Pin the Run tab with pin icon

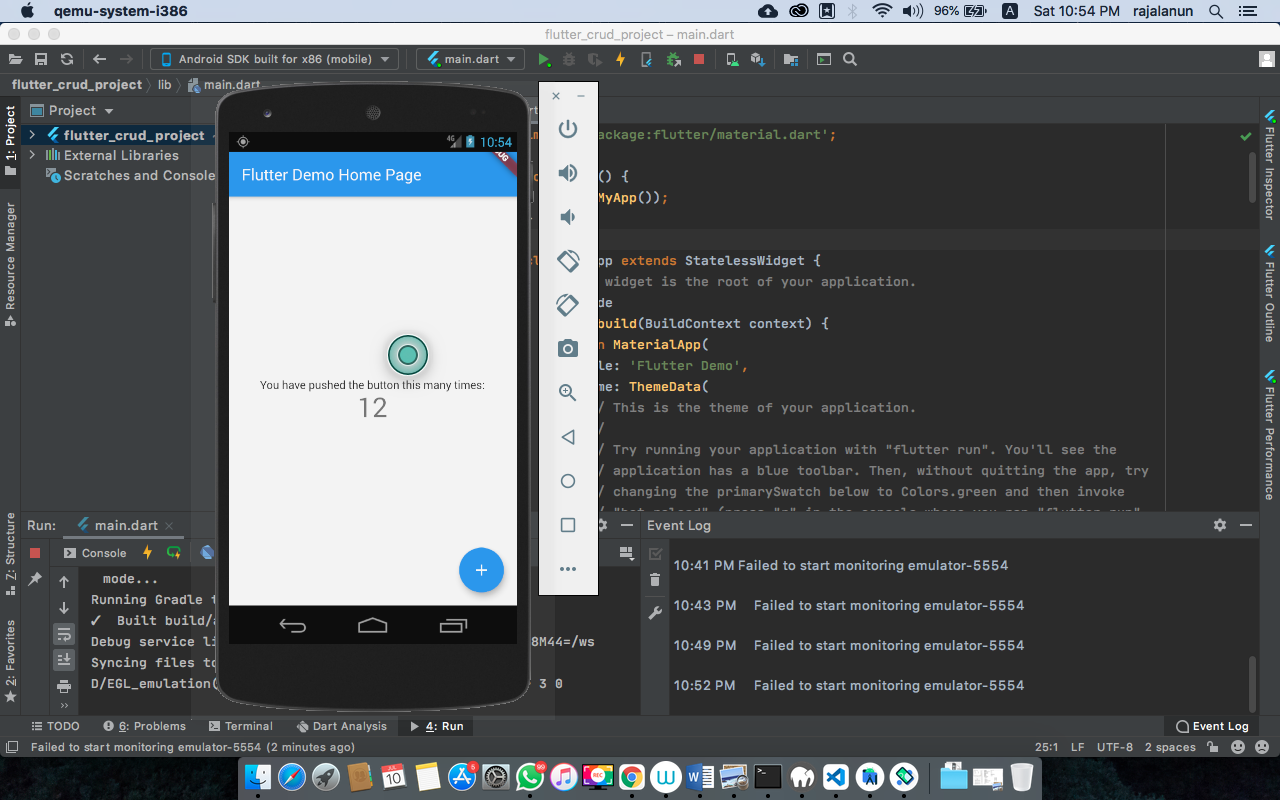click(35, 579)
